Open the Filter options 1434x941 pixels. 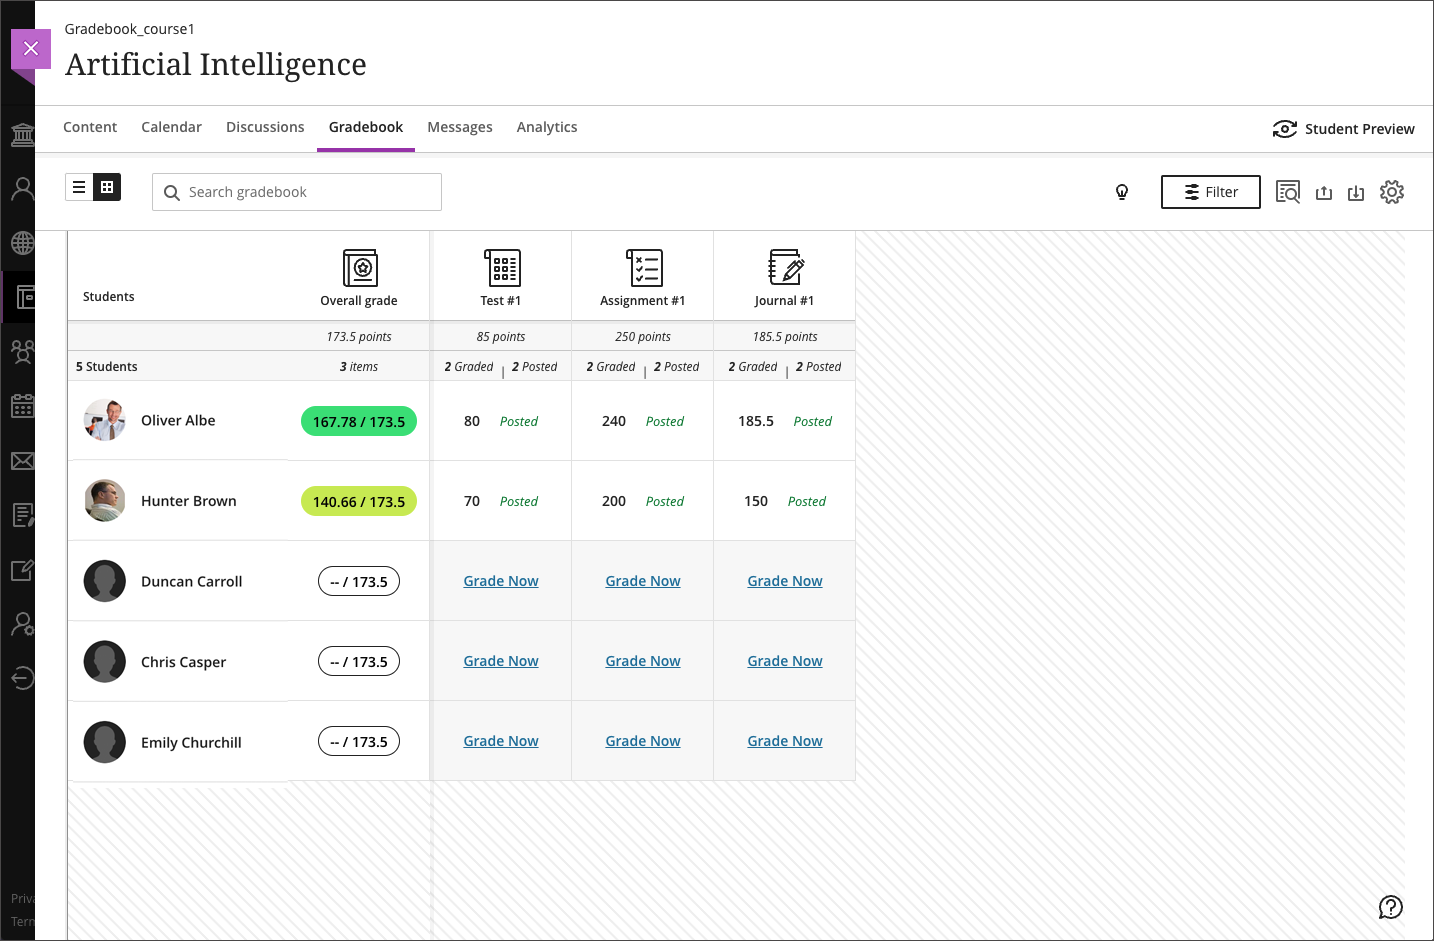1210,192
